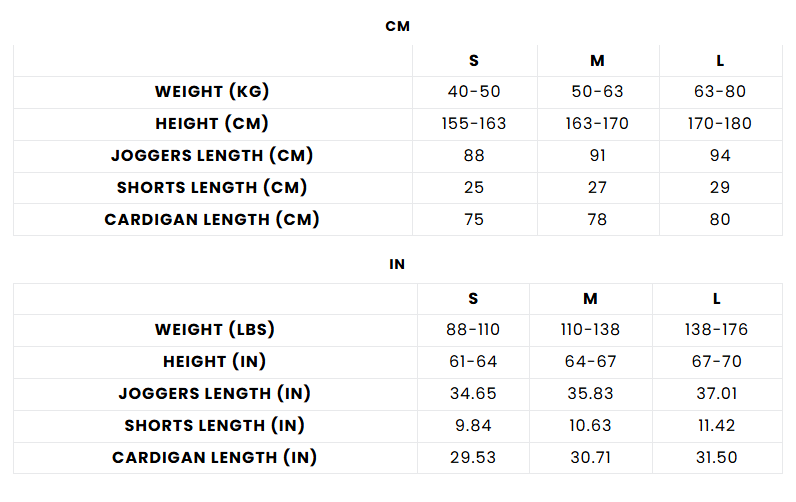Image resolution: width=796 pixels, height=502 pixels.
Task: Click the WEIGHT (LBS) row label
Action: click(214, 330)
